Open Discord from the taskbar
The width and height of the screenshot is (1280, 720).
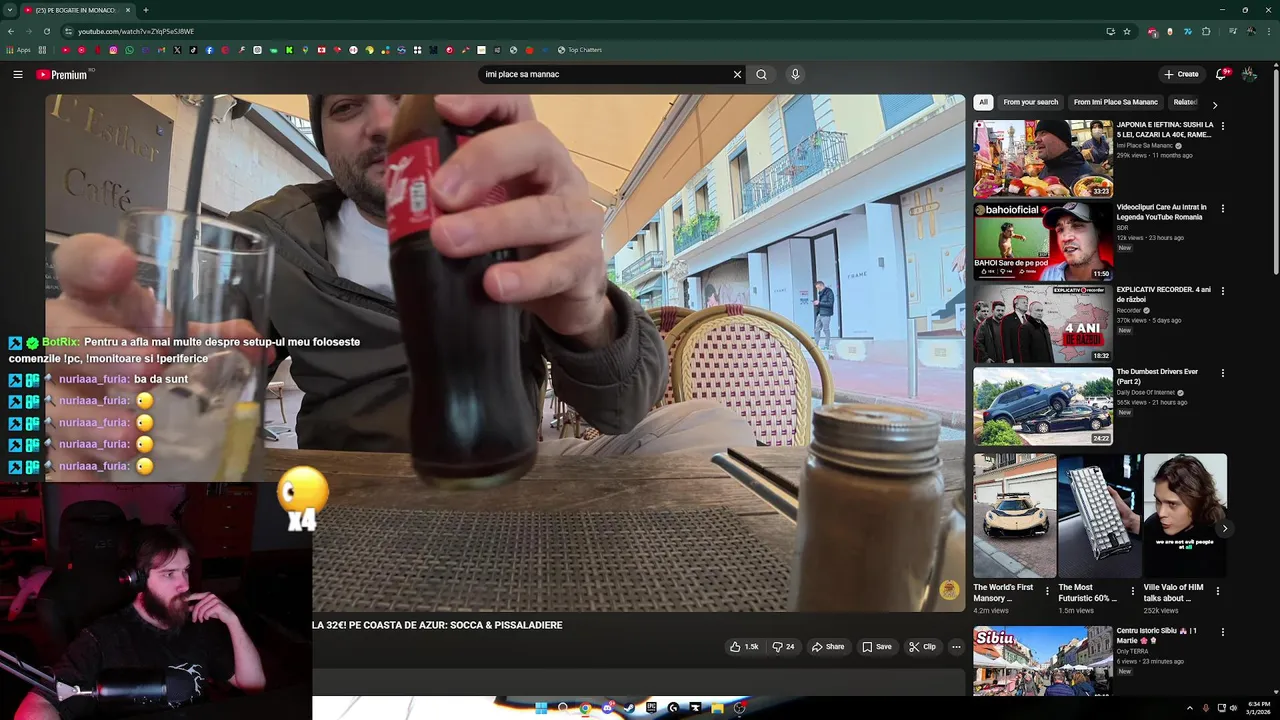click(607, 708)
